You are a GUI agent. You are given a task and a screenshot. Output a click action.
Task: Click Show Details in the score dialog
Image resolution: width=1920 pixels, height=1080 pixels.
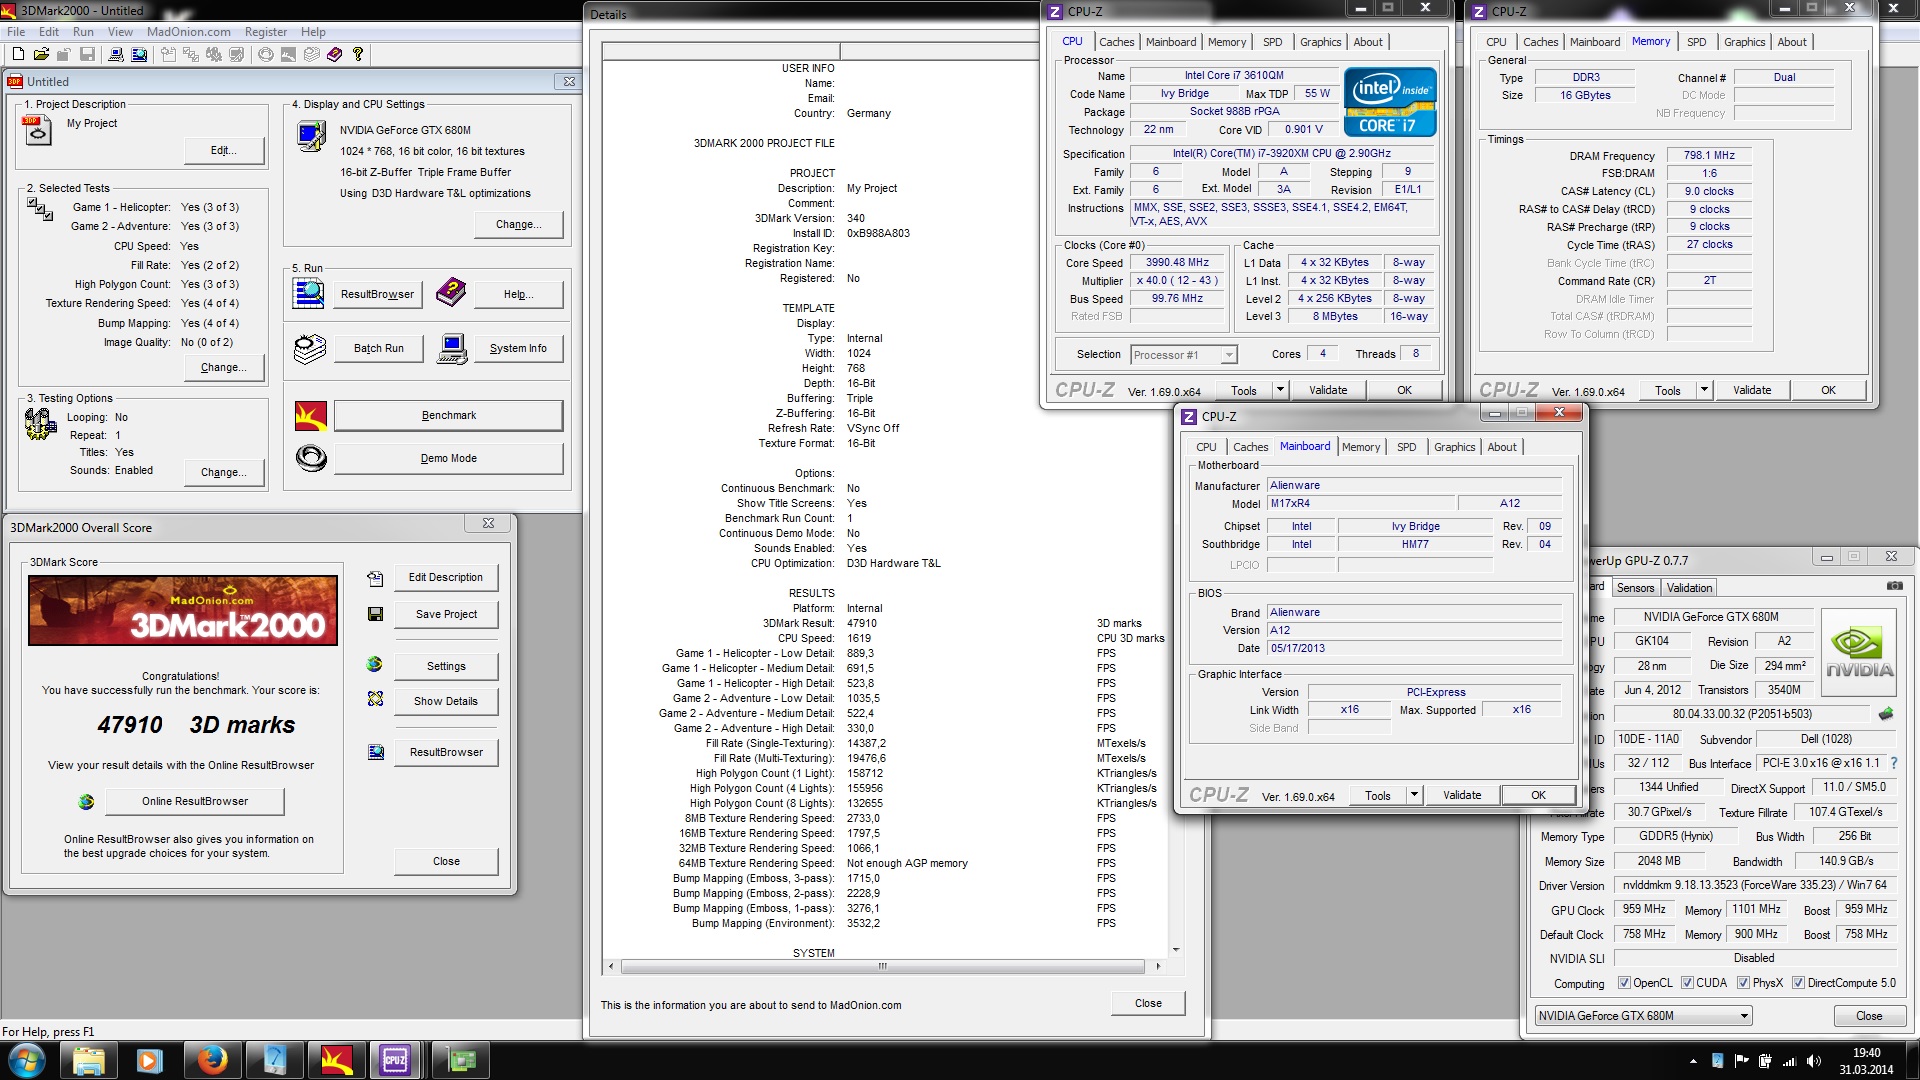[446, 701]
